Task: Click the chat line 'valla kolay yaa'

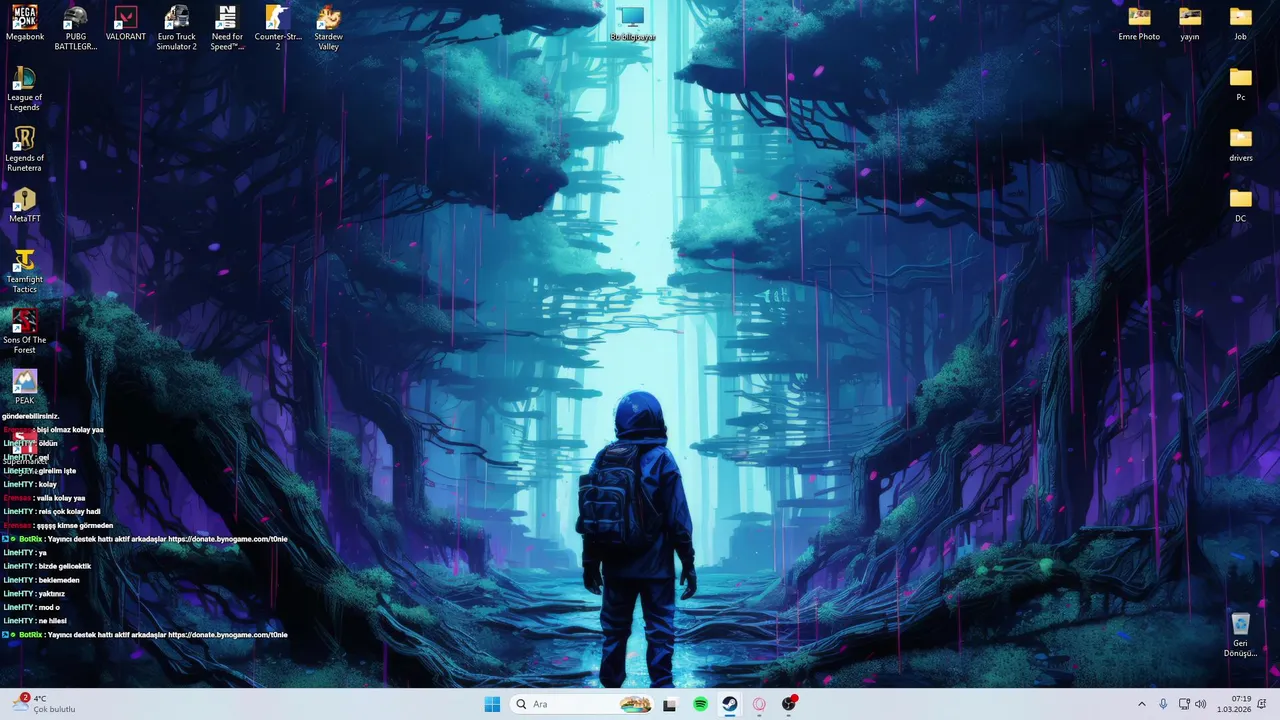Action: 61,498
